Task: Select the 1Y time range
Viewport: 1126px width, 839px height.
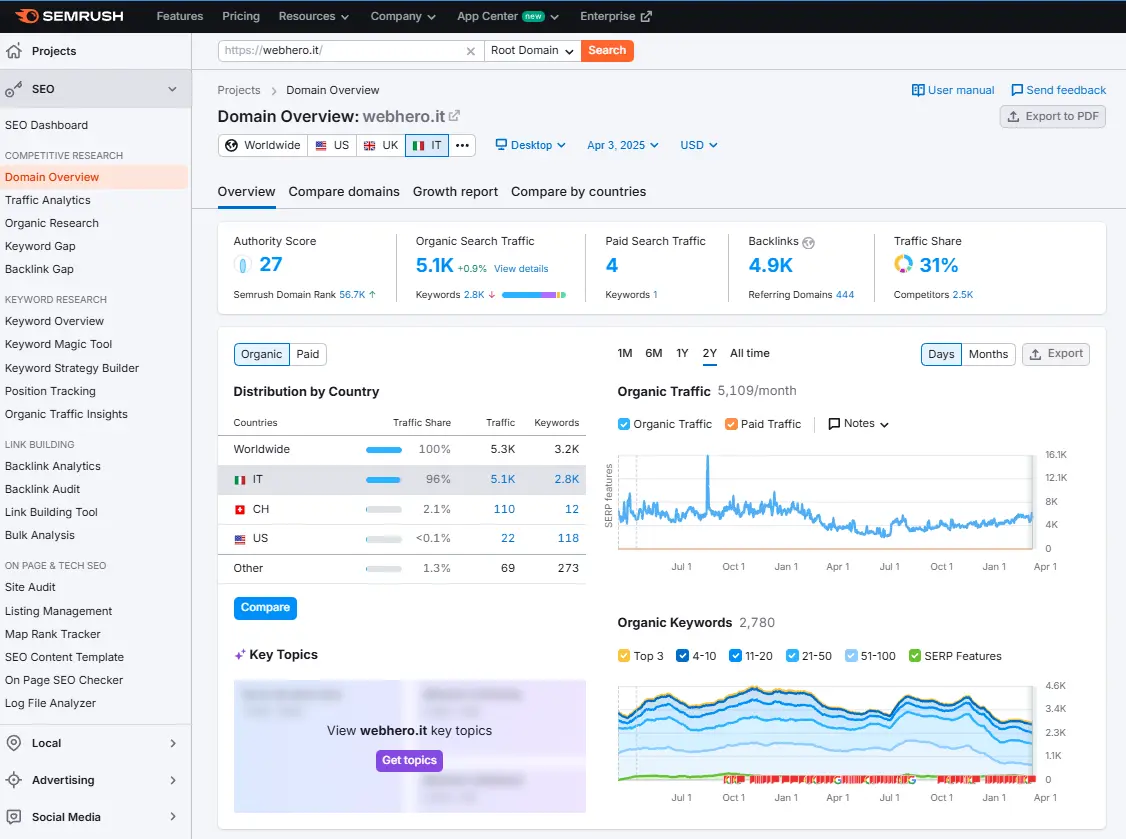Action: click(x=682, y=353)
